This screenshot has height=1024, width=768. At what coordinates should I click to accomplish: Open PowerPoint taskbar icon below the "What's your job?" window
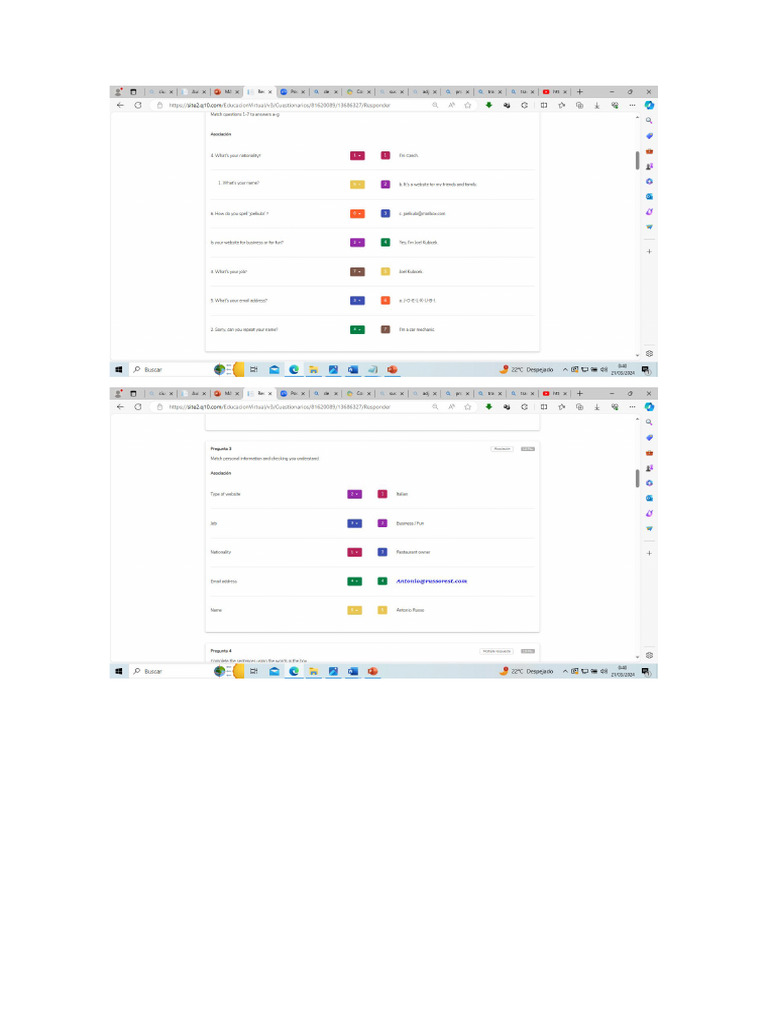392,370
